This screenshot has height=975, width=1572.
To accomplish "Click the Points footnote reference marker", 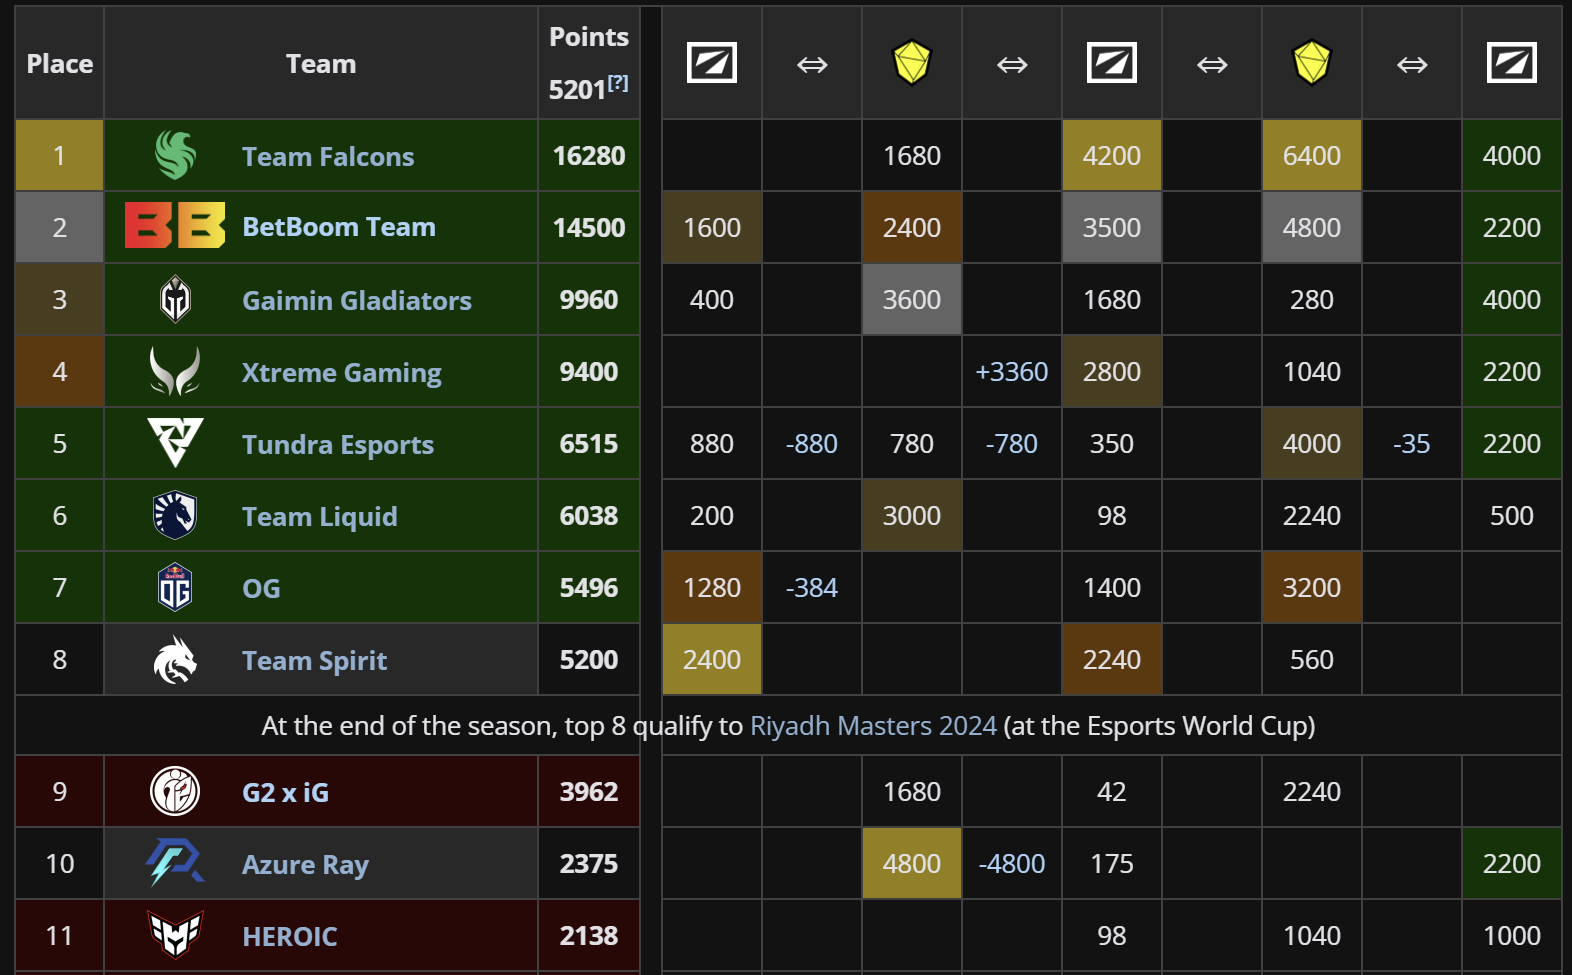I will click(618, 83).
